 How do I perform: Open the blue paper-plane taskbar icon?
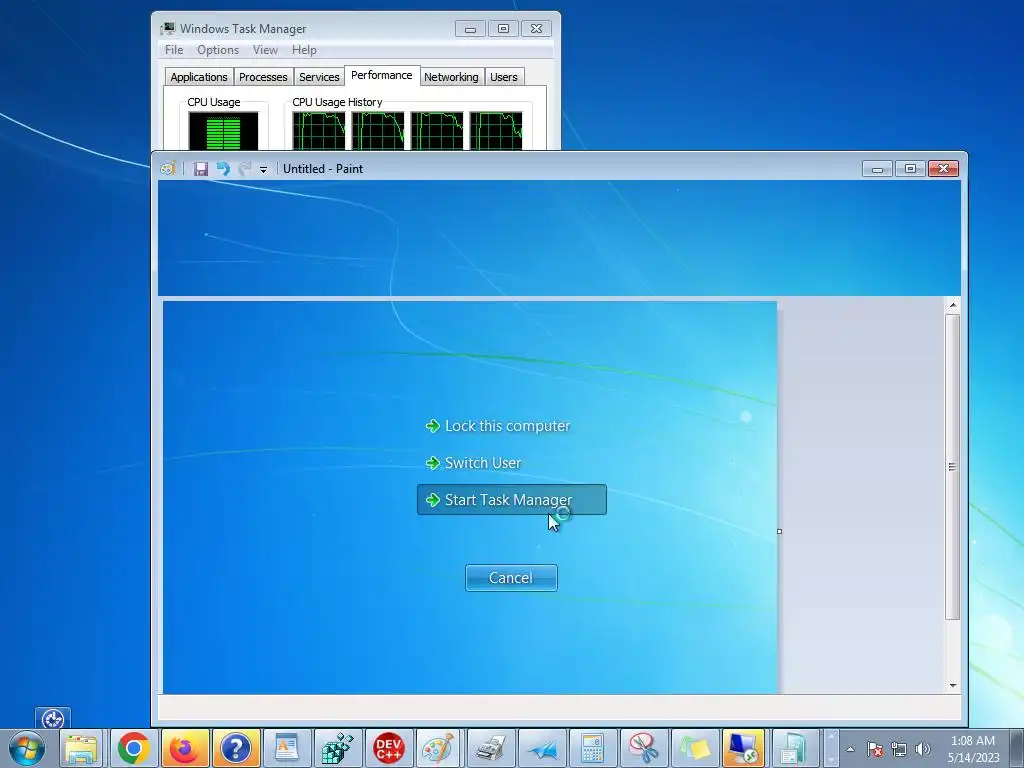(541, 748)
